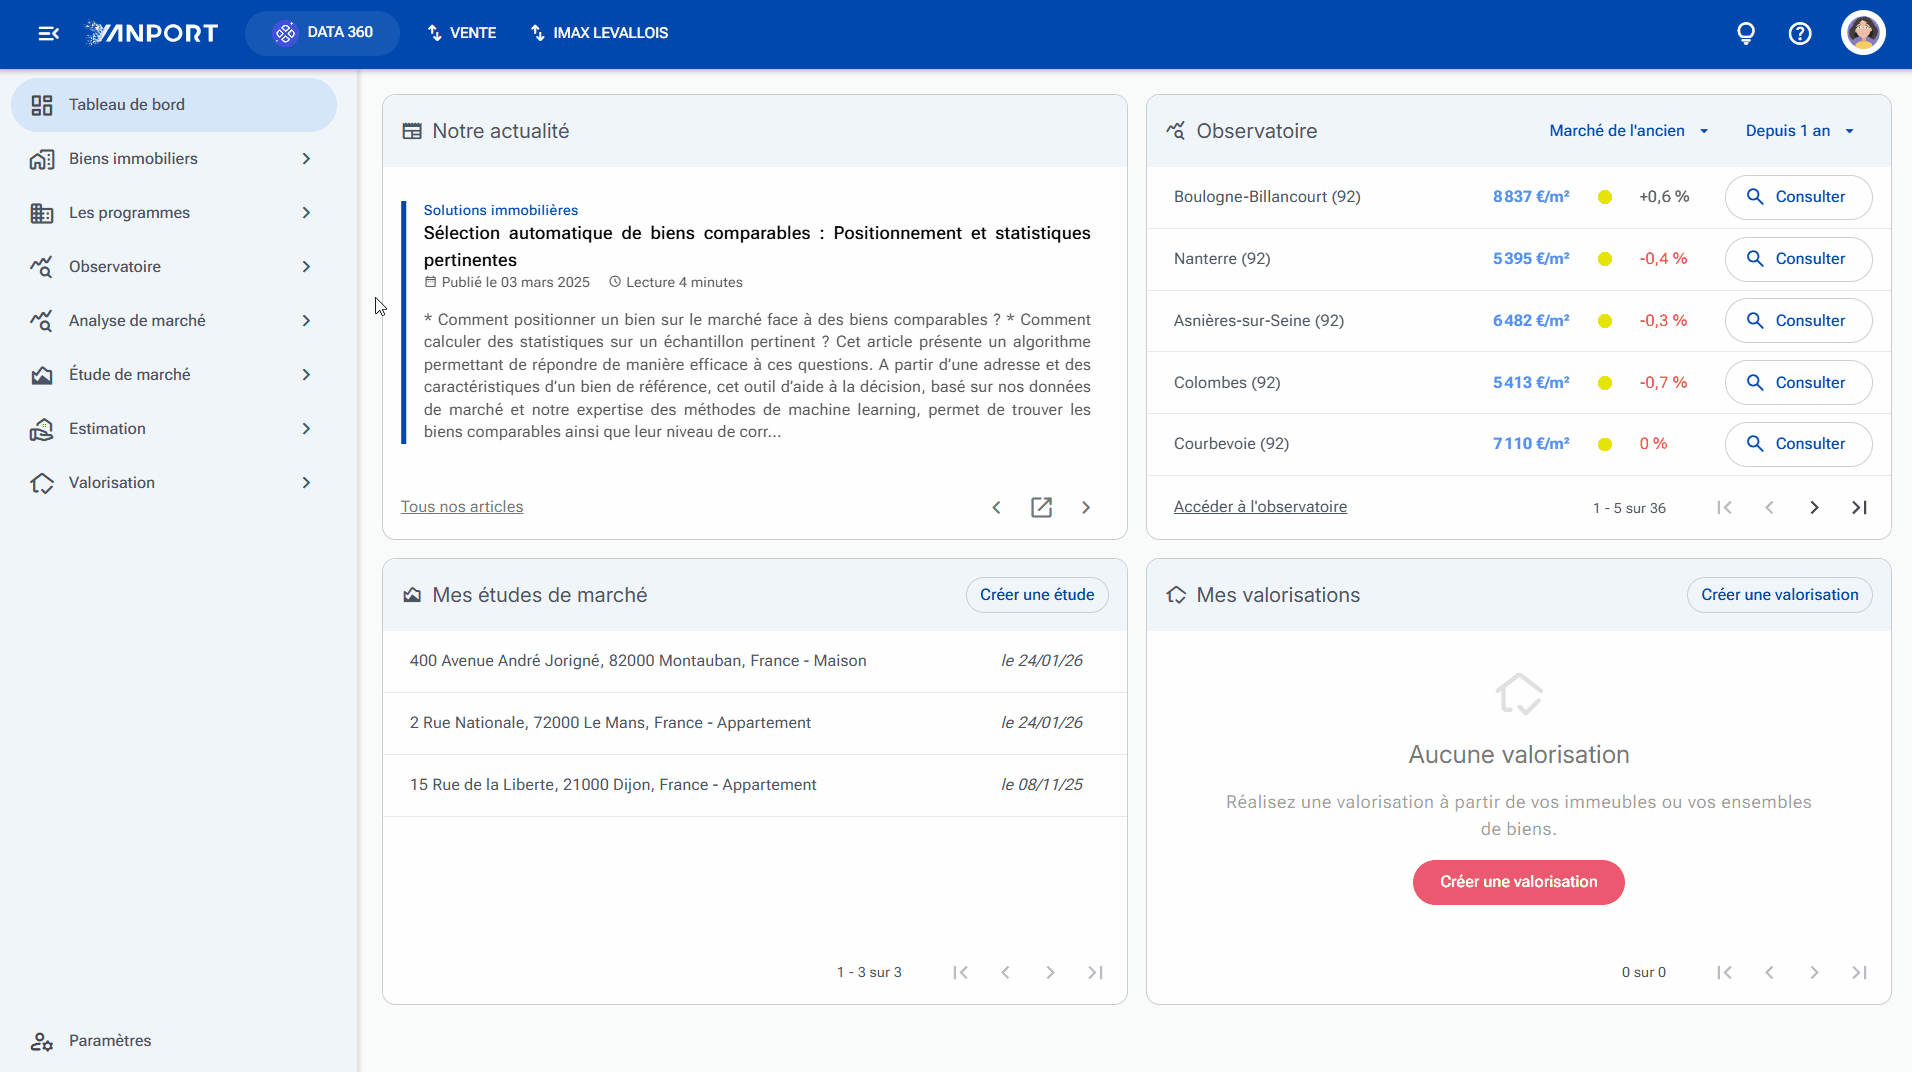Viewport: 1912px width, 1072px height.
Task: Go to previous études de marché page
Action: tap(1005, 972)
